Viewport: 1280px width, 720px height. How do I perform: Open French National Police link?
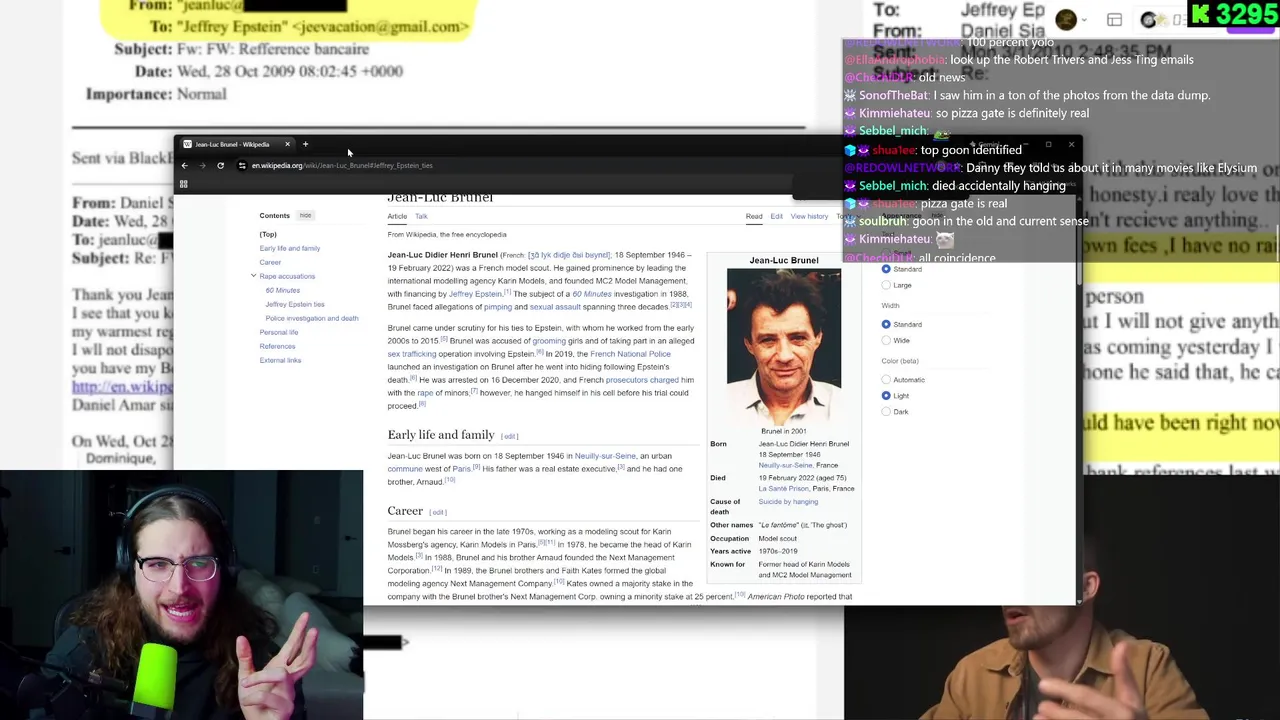(x=630, y=353)
